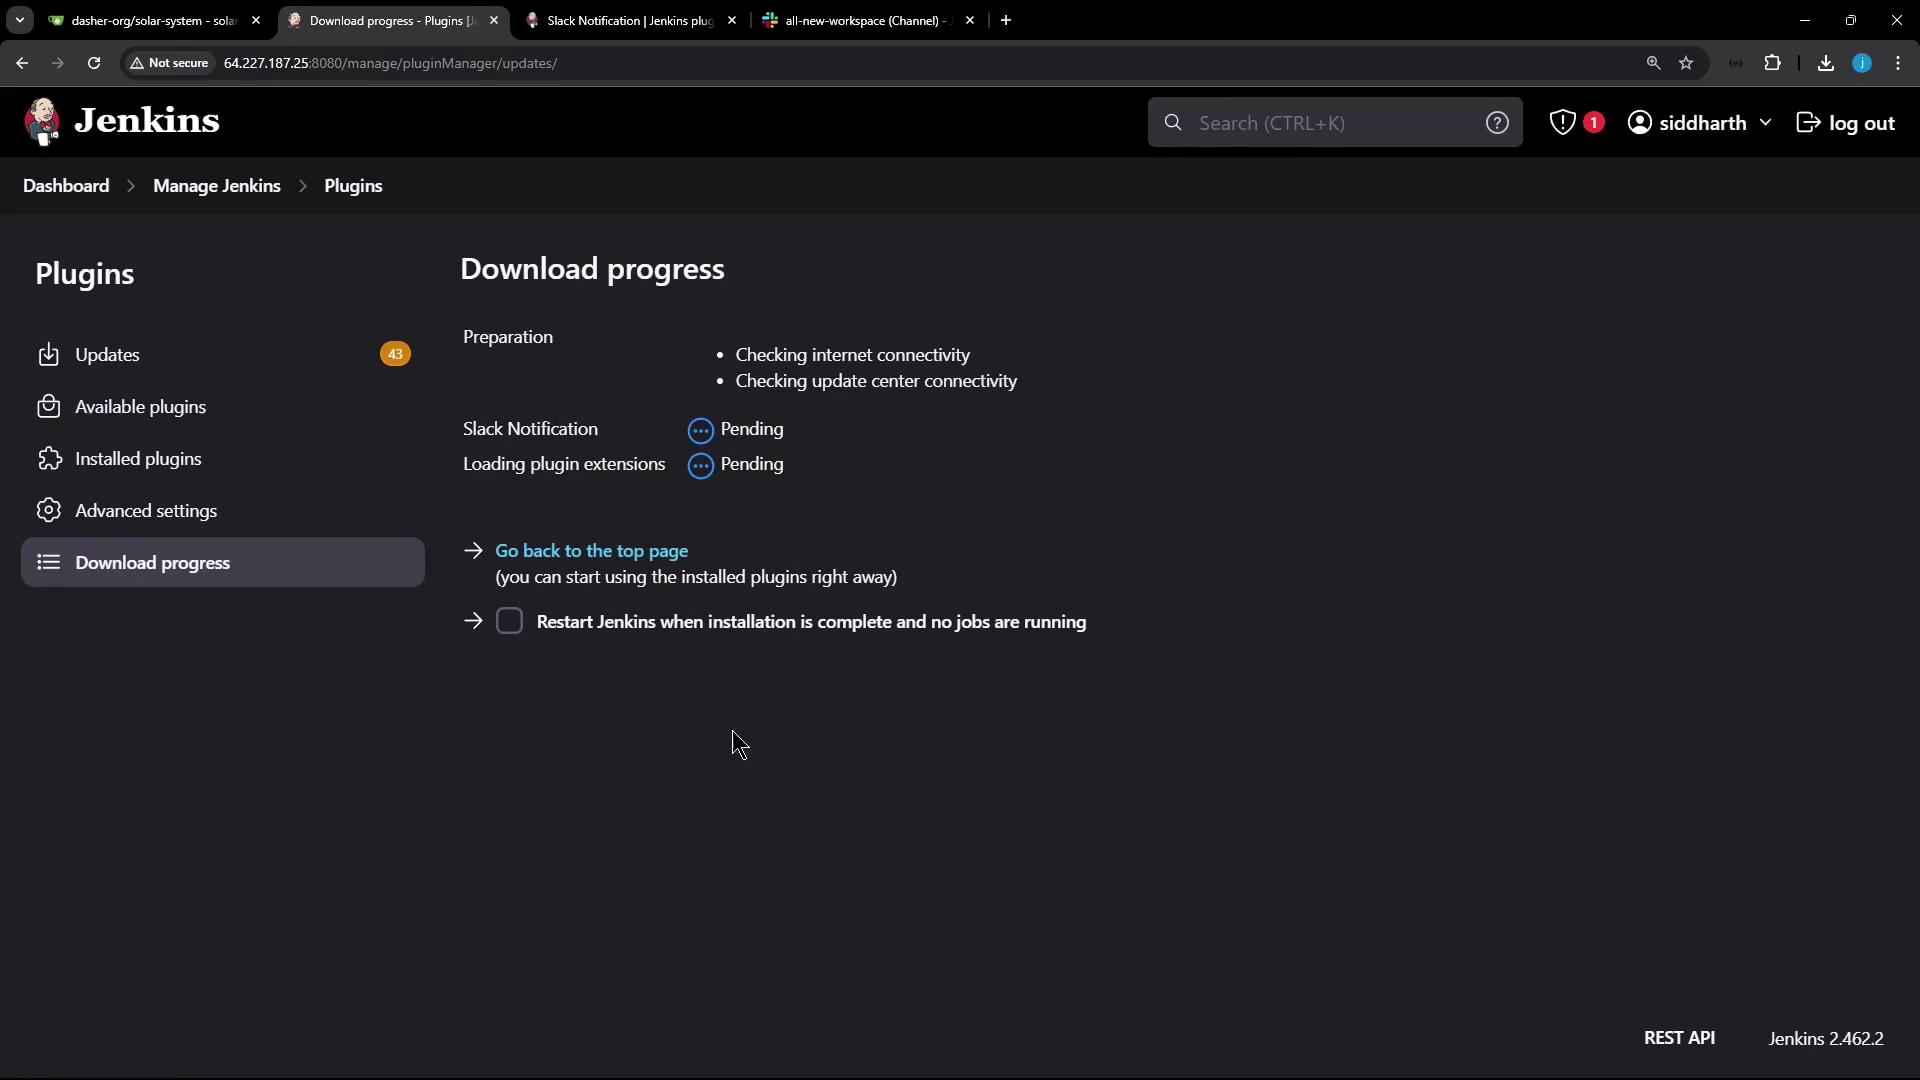This screenshot has height=1080, width=1920.
Task: Click the Updates download icon in sidebar
Action: click(x=48, y=355)
